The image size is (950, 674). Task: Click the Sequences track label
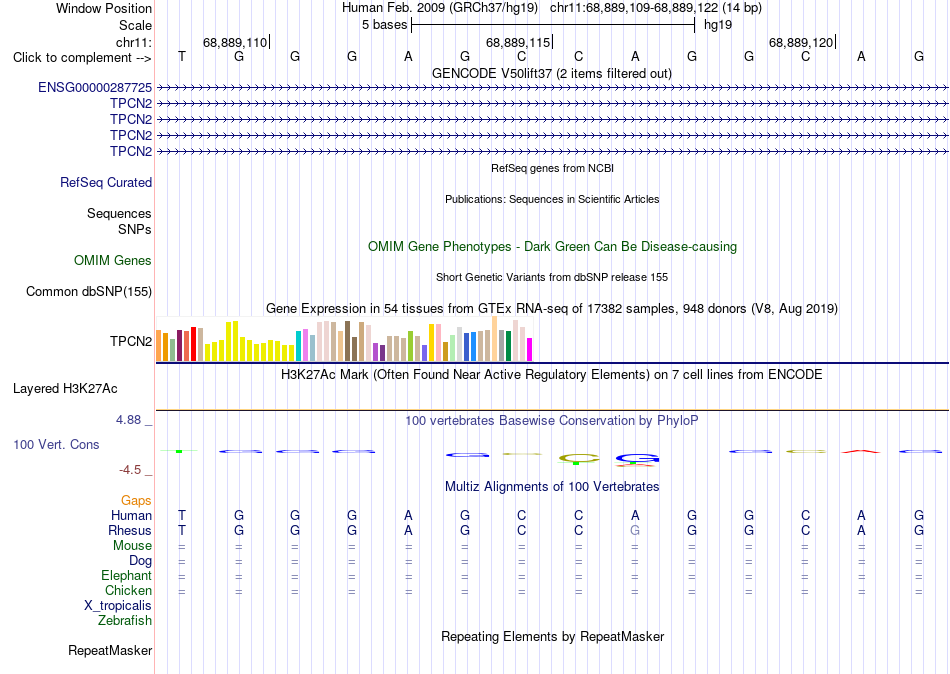tap(119, 213)
